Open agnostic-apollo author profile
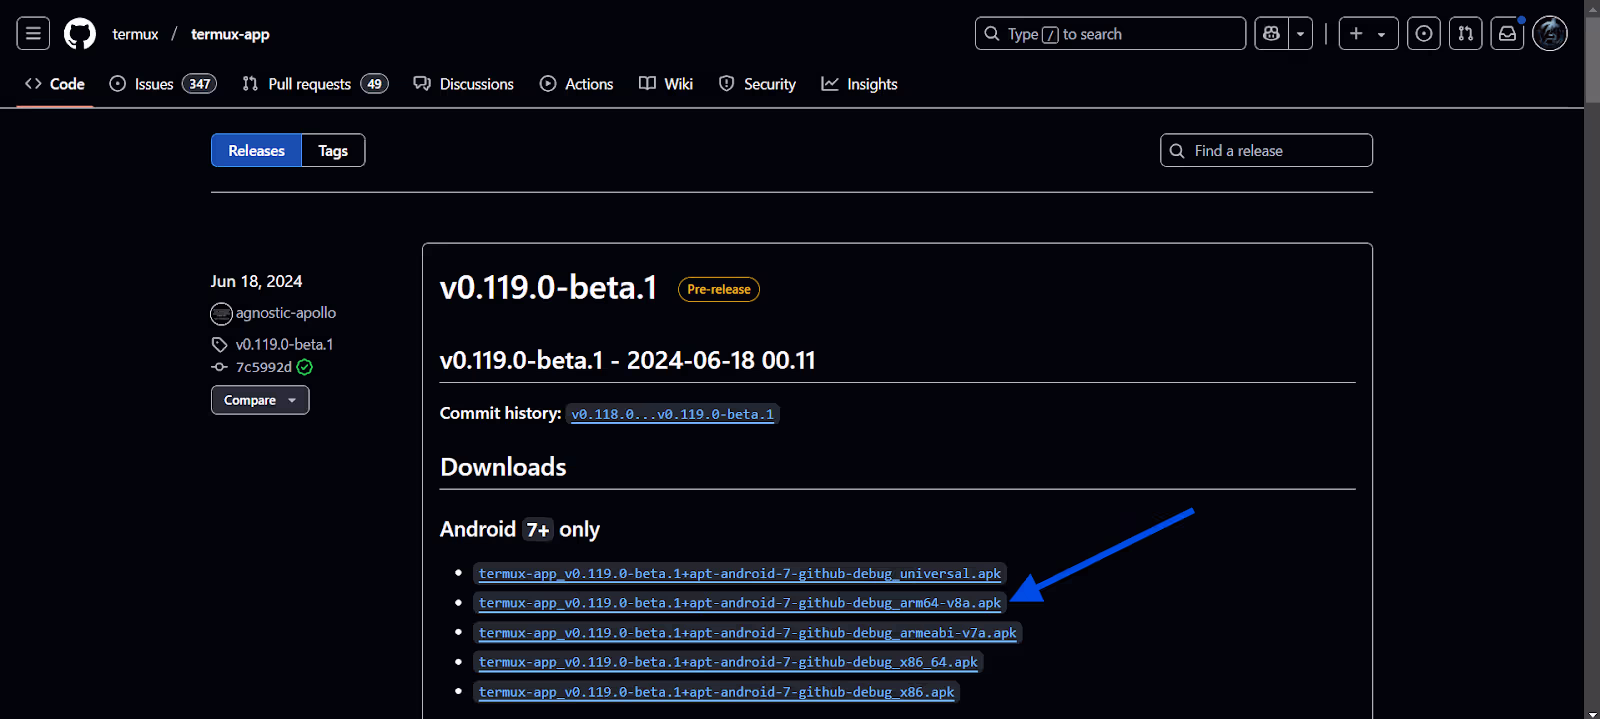The image size is (1600, 719). [x=286, y=313]
